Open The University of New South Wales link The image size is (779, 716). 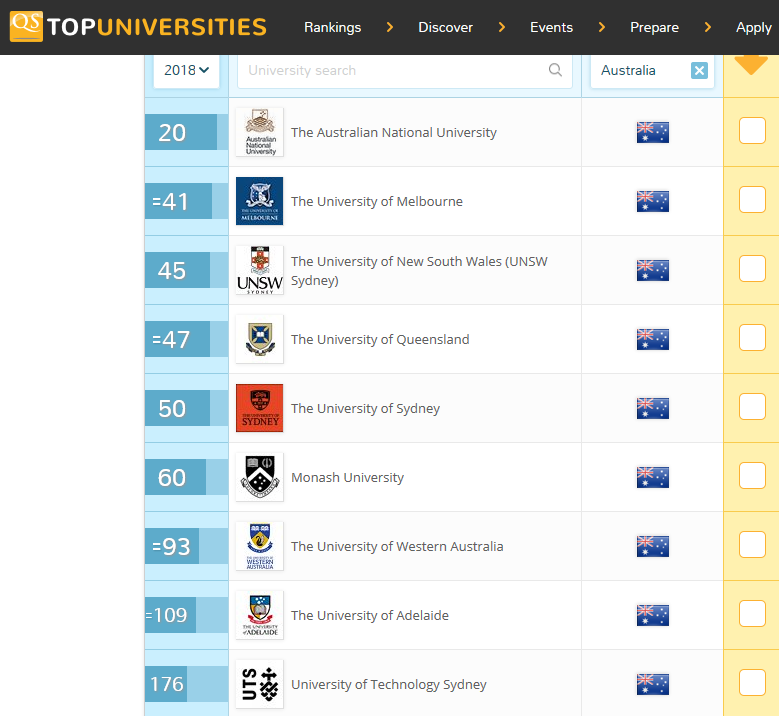coord(419,271)
